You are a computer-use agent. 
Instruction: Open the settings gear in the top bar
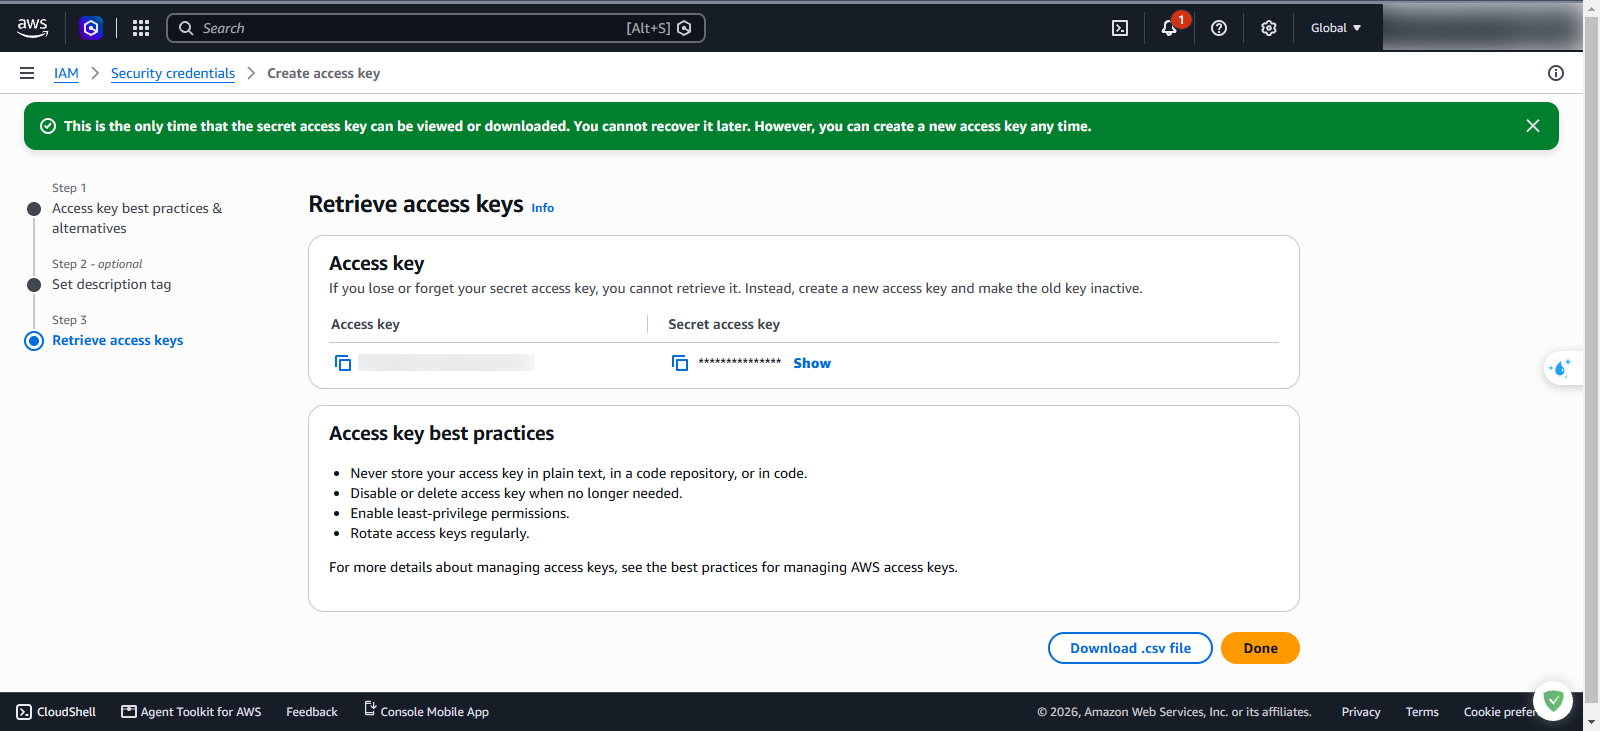pyautogui.click(x=1269, y=28)
